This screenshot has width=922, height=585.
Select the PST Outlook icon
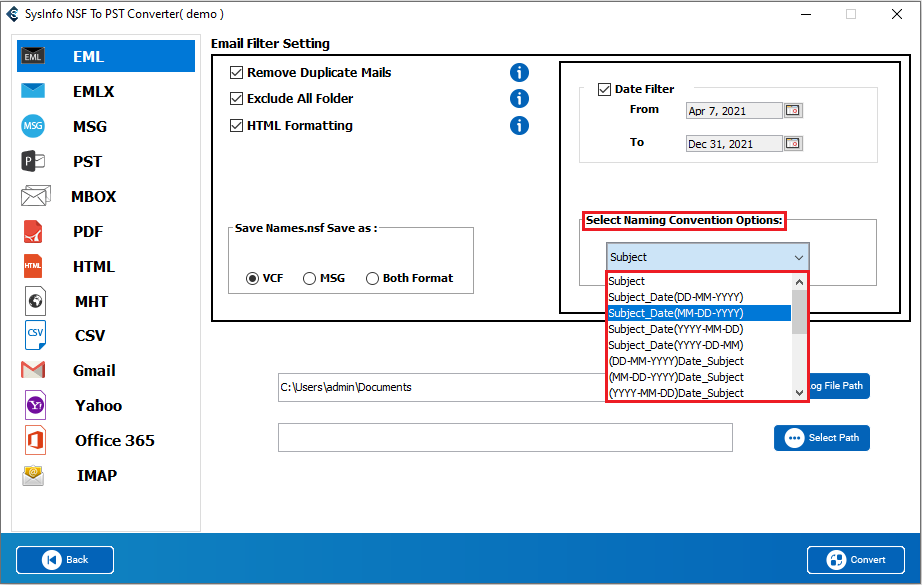33,161
